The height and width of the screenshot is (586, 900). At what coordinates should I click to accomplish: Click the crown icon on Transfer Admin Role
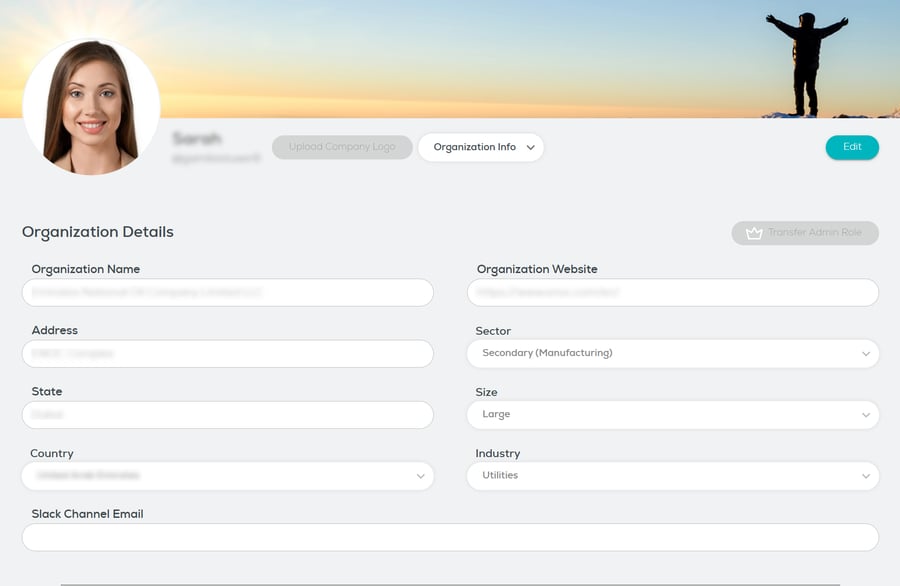(x=752, y=233)
